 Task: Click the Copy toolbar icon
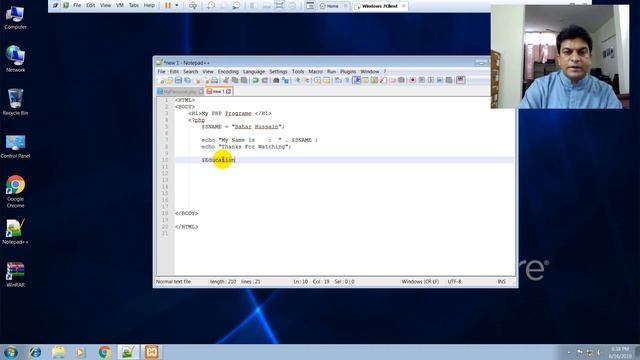tap(235, 80)
